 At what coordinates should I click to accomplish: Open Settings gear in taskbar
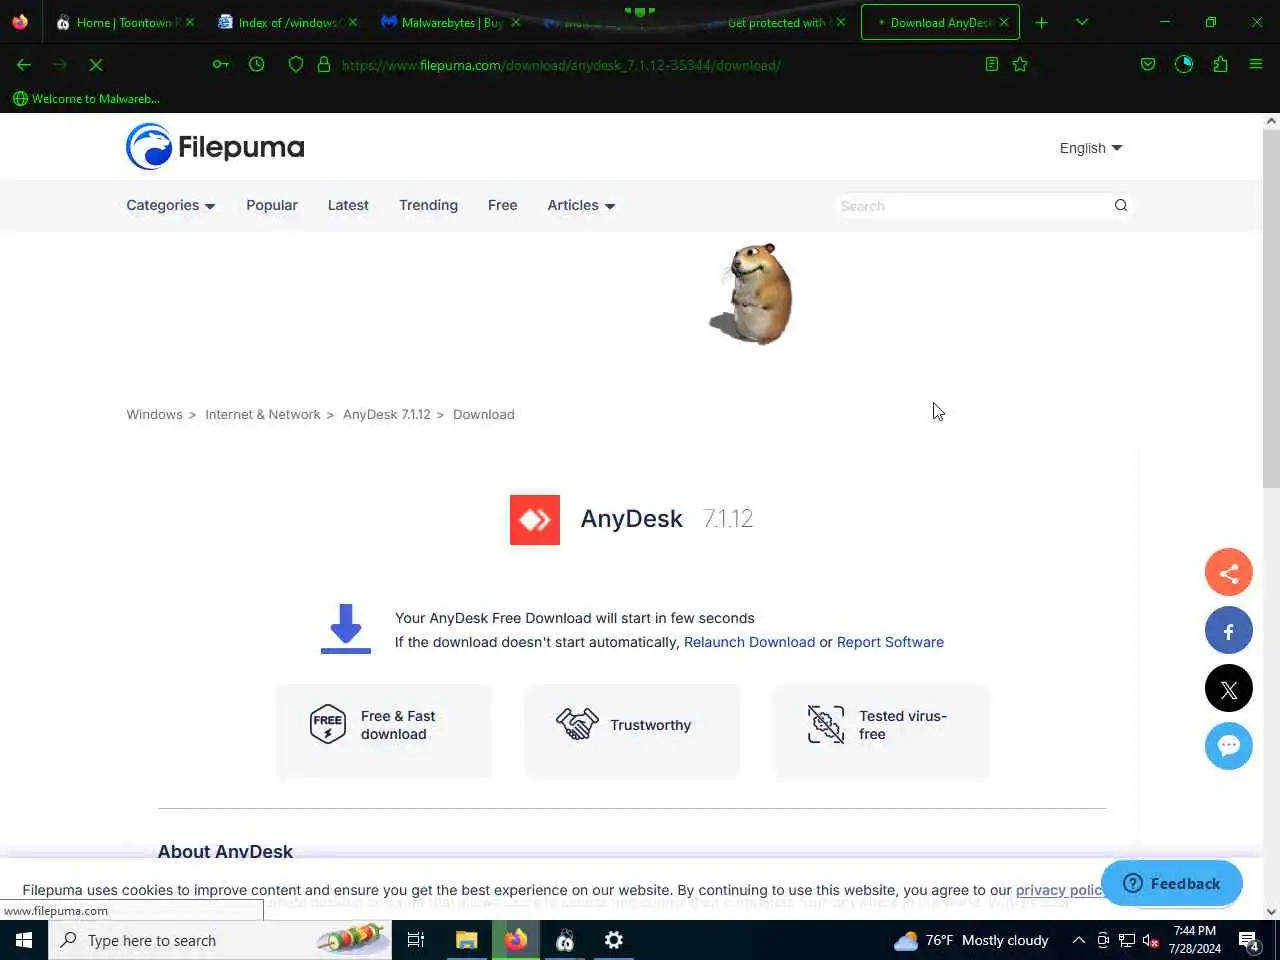click(x=614, y=940)
